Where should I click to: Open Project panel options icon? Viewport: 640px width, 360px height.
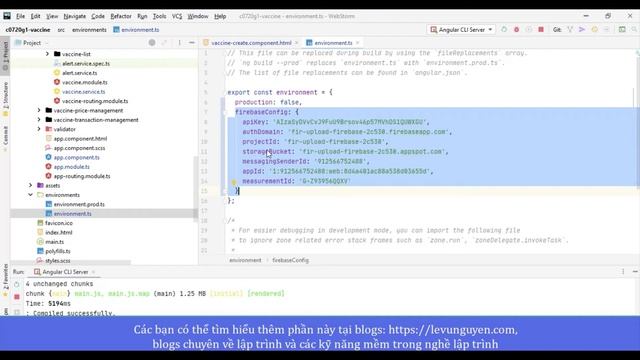pos(179,42)
